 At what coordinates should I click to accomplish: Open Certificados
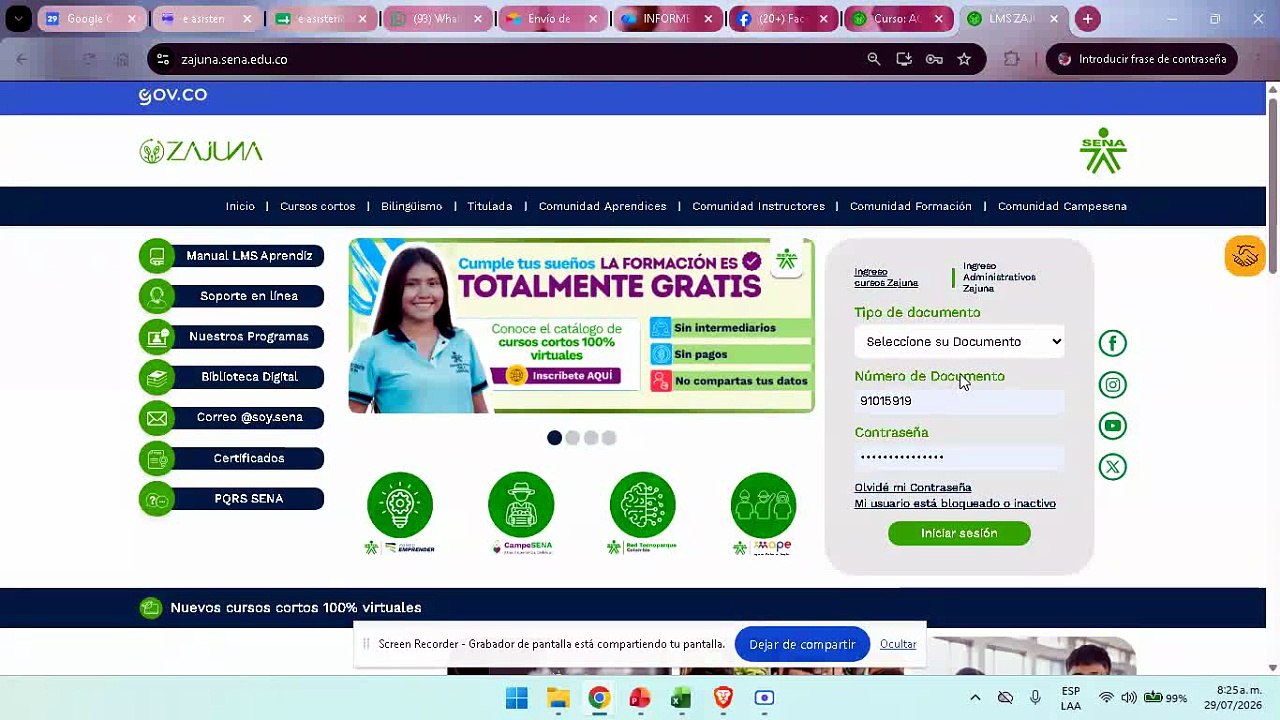pos(232,458)
